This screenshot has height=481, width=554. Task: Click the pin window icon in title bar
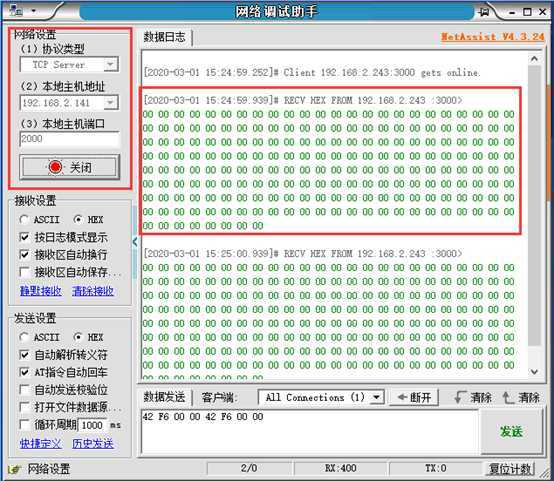(484, 12)
